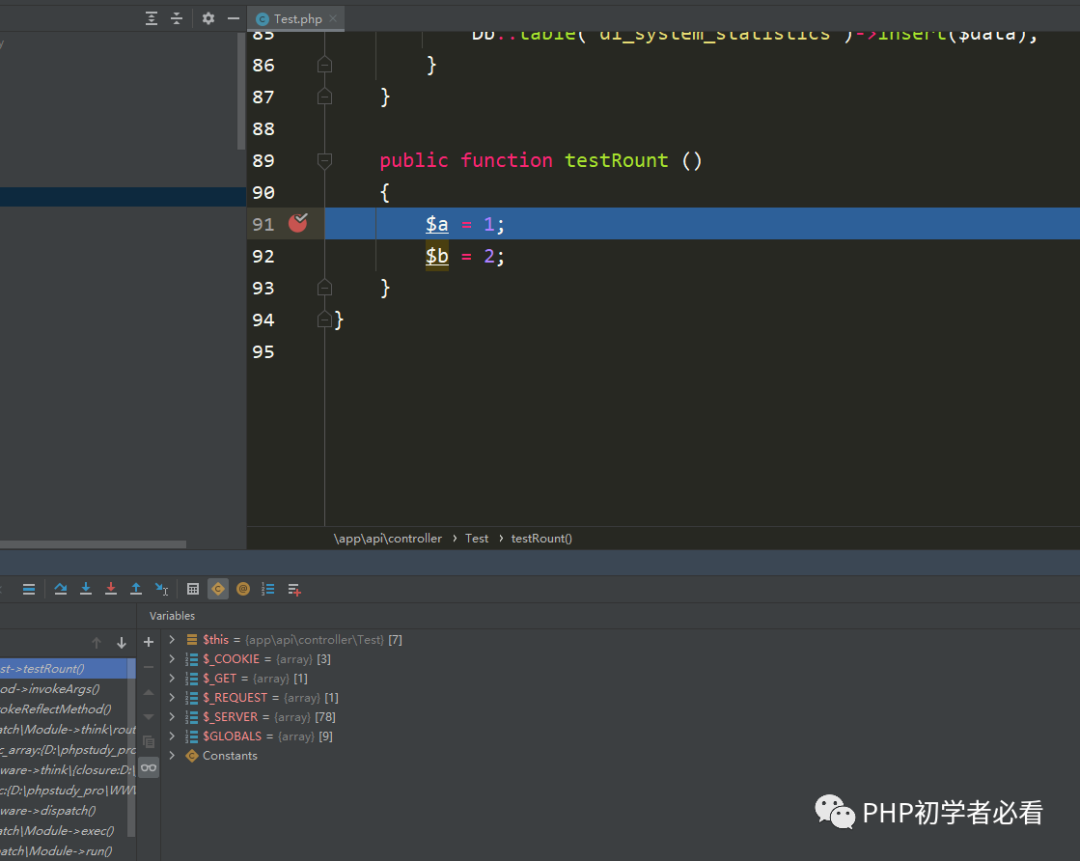The image size is (1080, 861).
Task: Click line number 95 in the gutter
Action: (263, 352)
